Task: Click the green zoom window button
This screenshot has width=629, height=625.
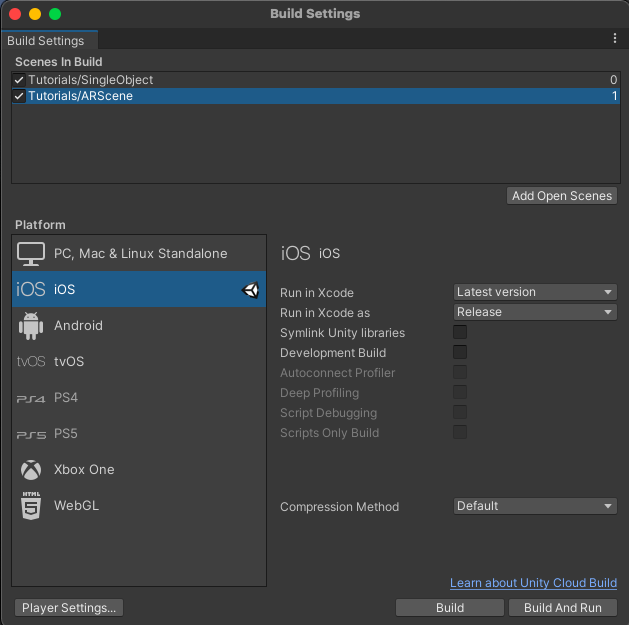Action: 55,14
